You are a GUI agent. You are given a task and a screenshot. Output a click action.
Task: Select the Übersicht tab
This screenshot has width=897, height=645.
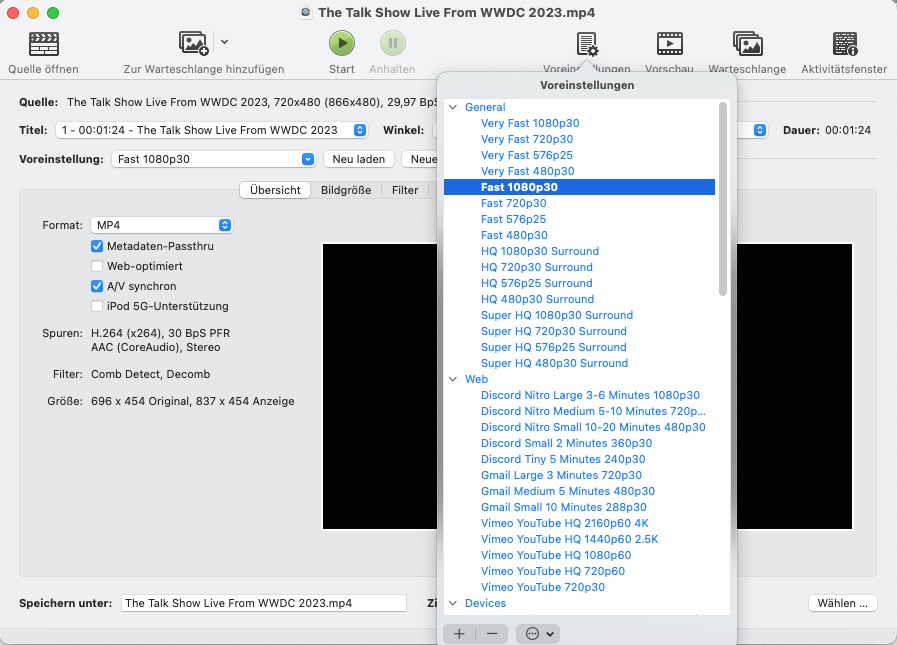(275, 190)
